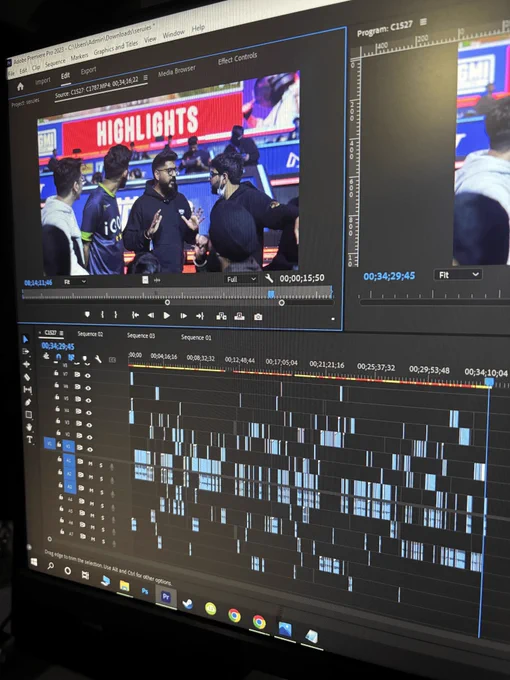Image resolution: width=510 pixels, height=680 pixels.
Task: Select the Track Select Forward tool
Action: pos(26,351)
